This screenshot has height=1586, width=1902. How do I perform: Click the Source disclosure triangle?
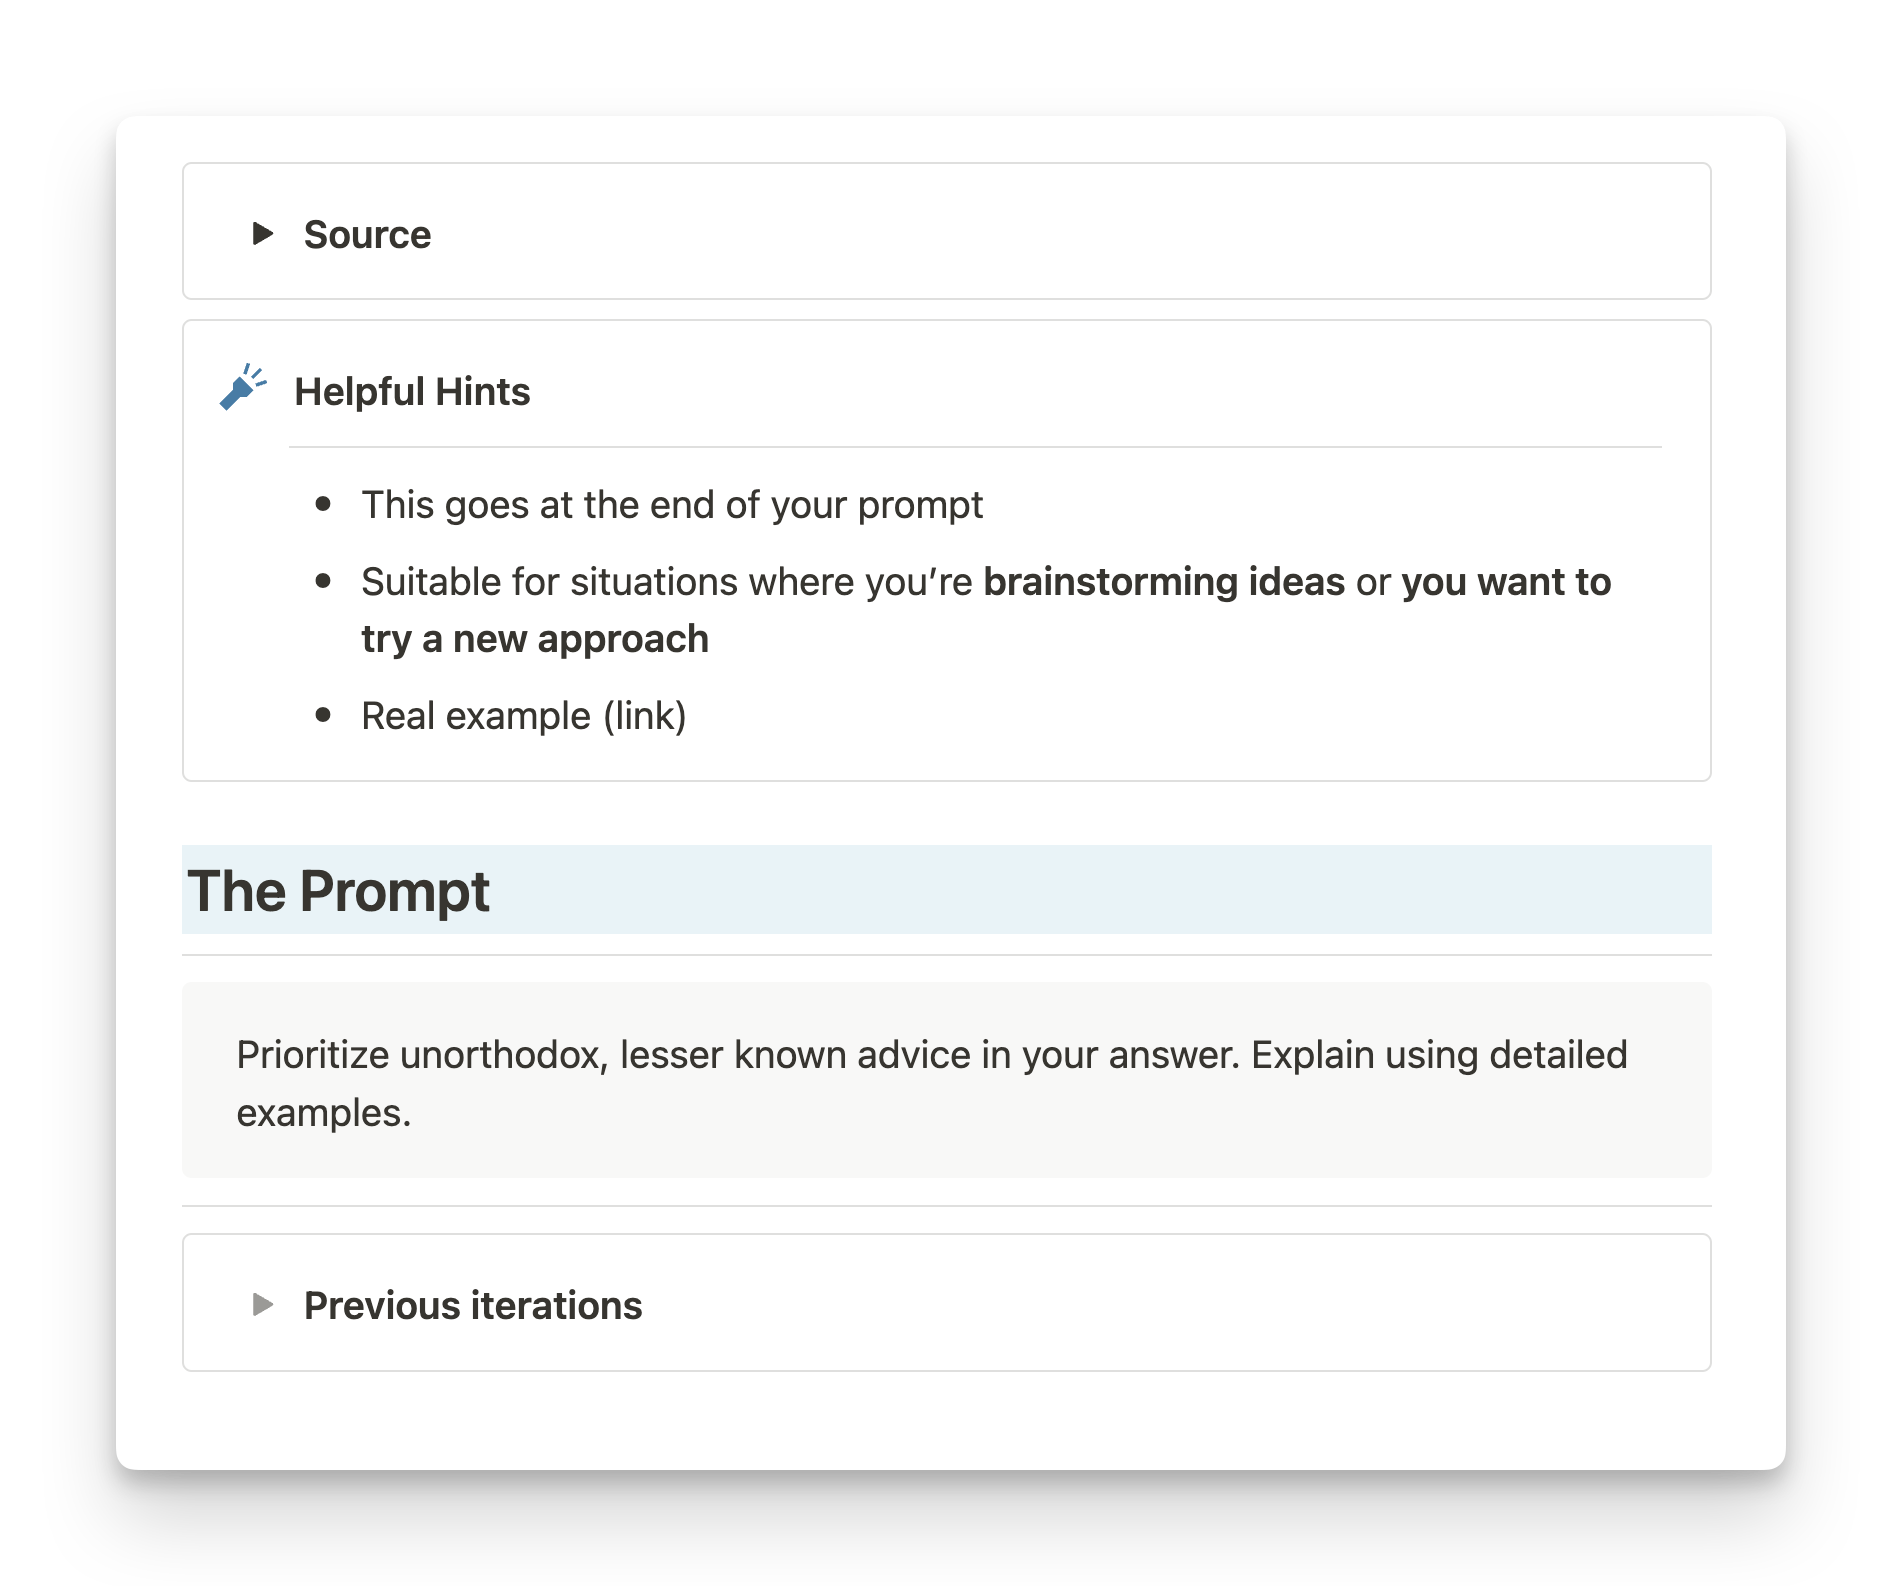tap(263, 234)
